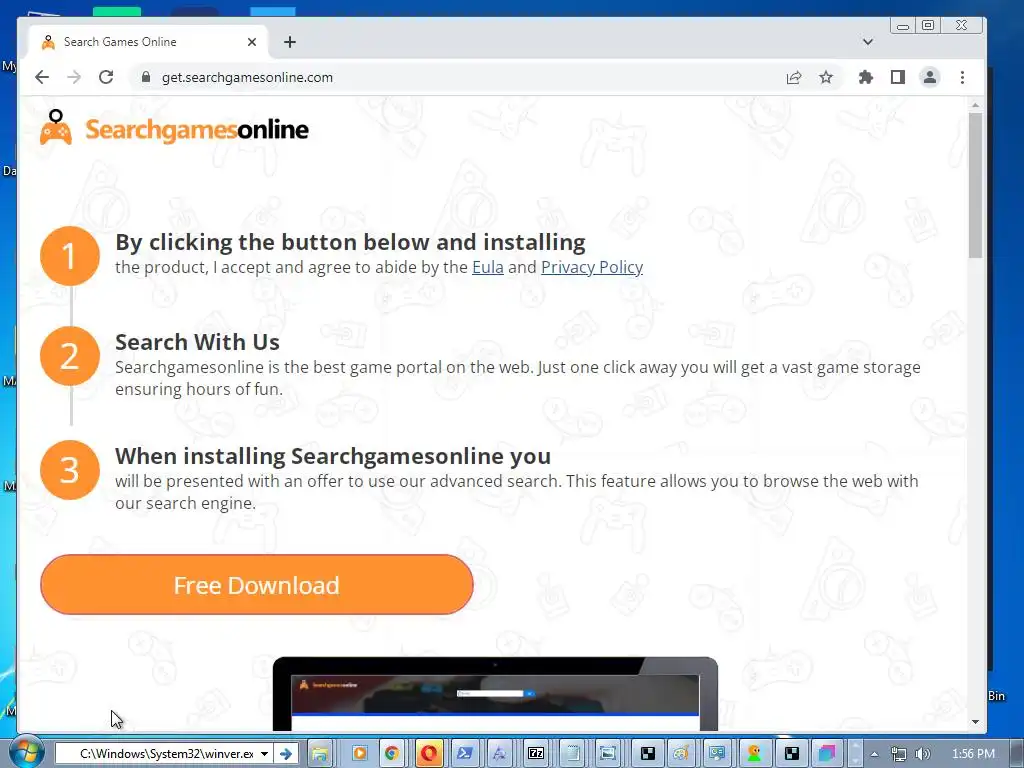Close the Search Games Online tab
This screenshot has height=768, width=1024.
point(252,42)
